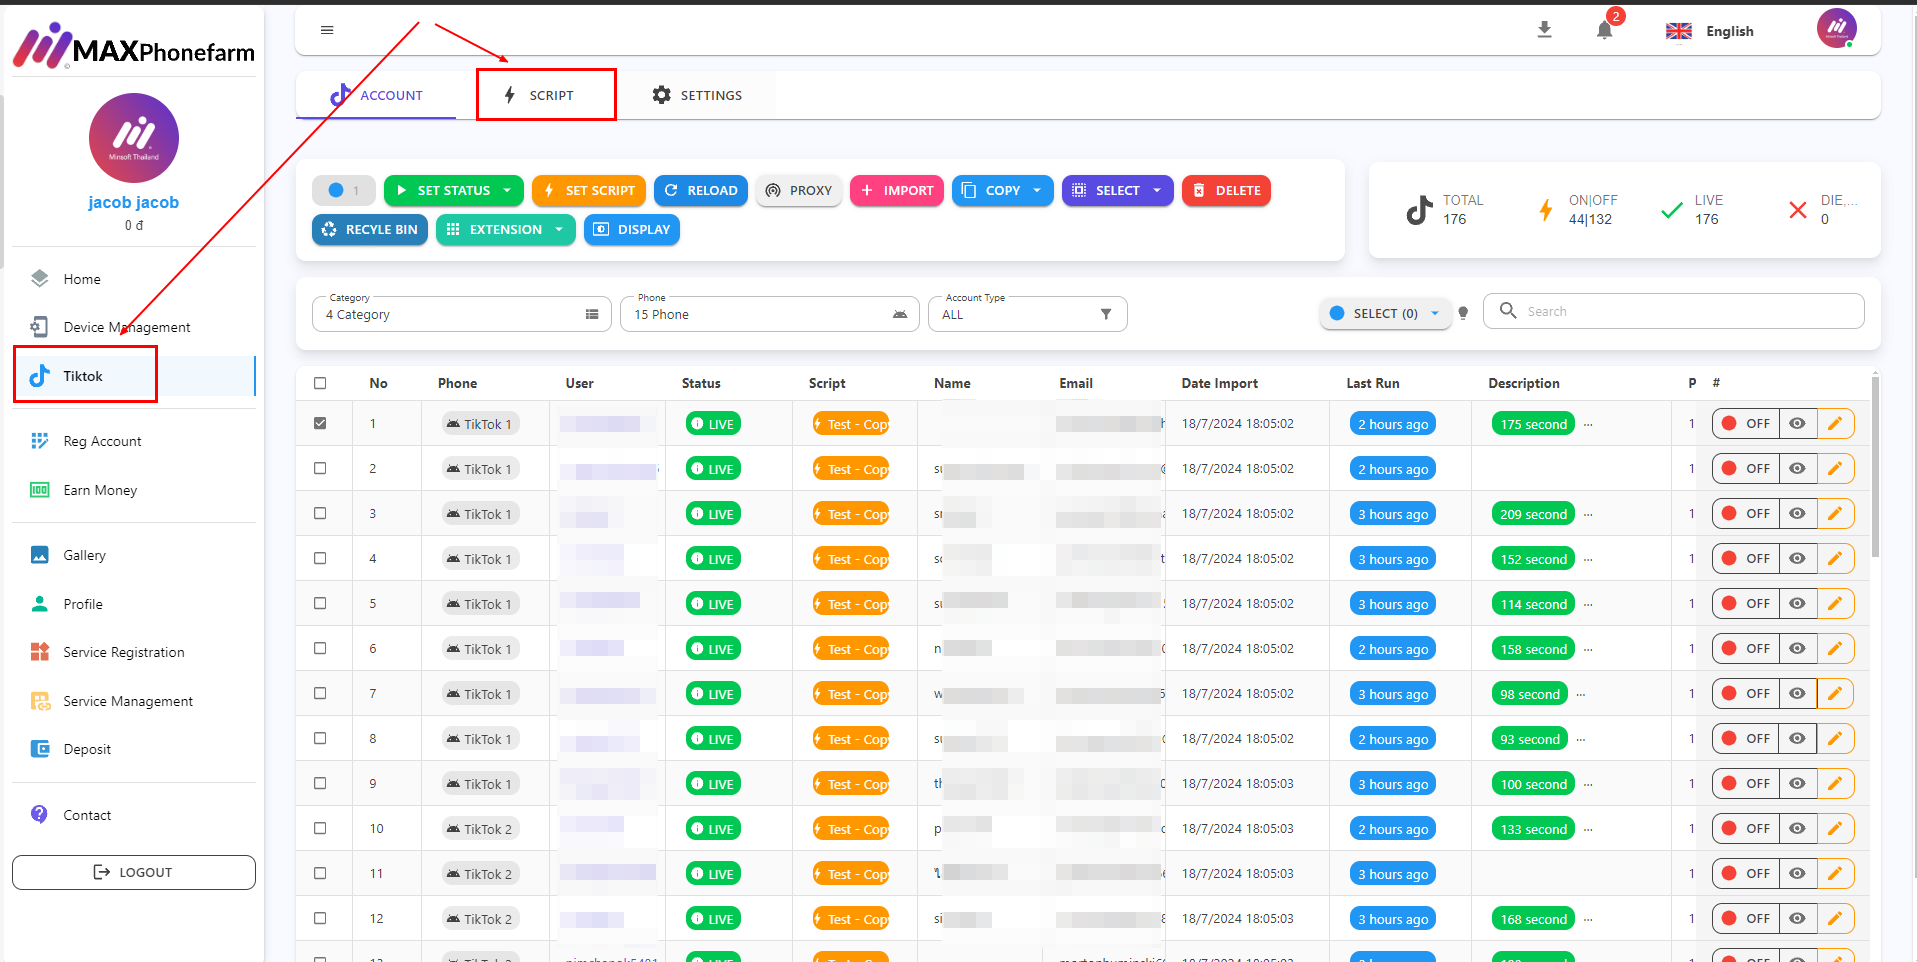
Task: Click the search magnifier icon
Action: coord(1508,311)
